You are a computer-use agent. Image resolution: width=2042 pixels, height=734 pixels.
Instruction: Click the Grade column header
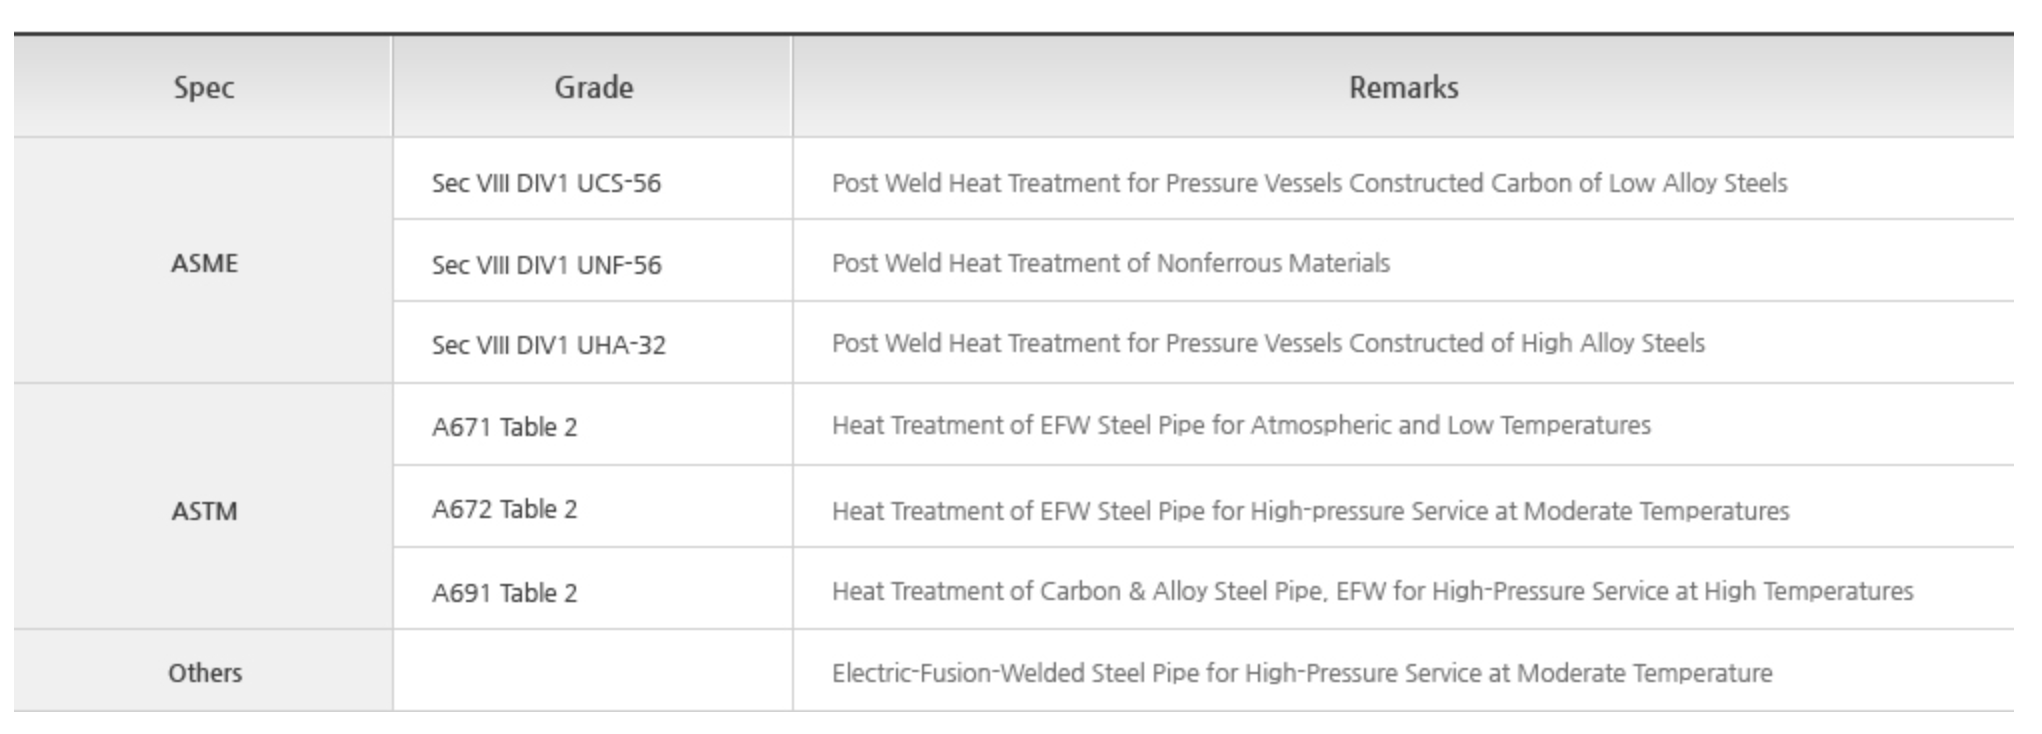tap(593, 87)
